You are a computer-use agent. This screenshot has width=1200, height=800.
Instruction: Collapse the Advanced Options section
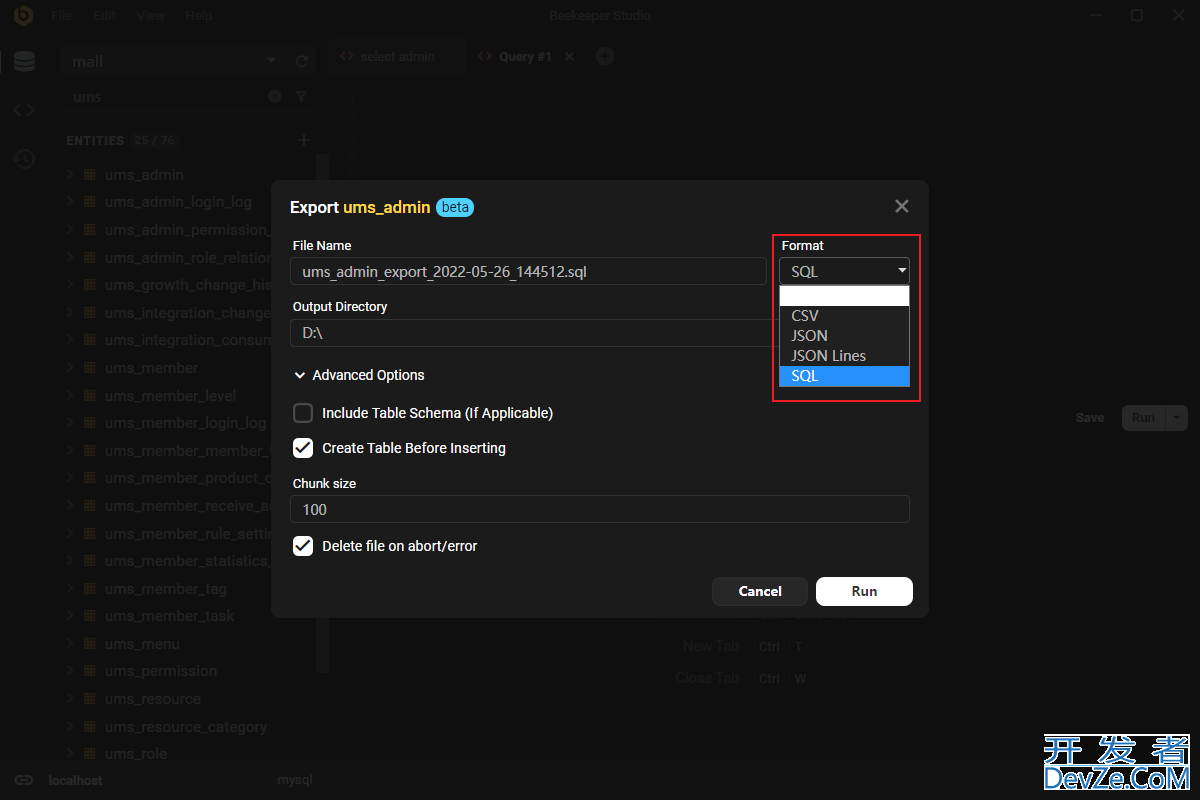pyautogui.click(x=359, y=375)
